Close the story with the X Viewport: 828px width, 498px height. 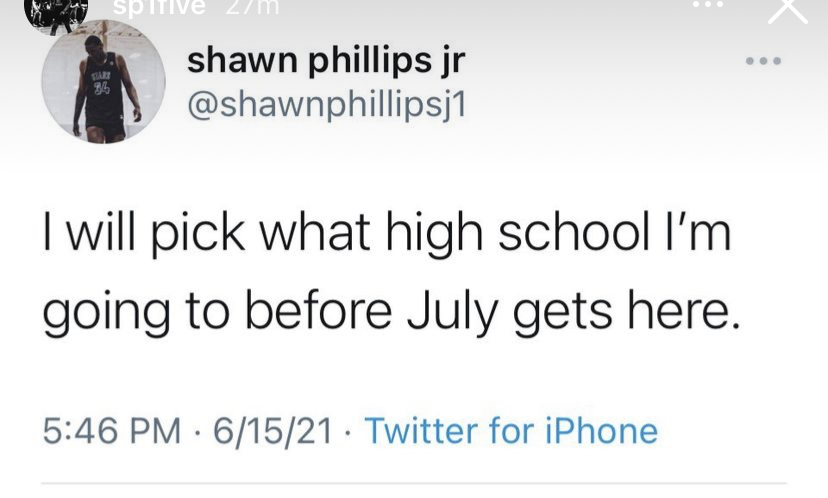[787, 8]
